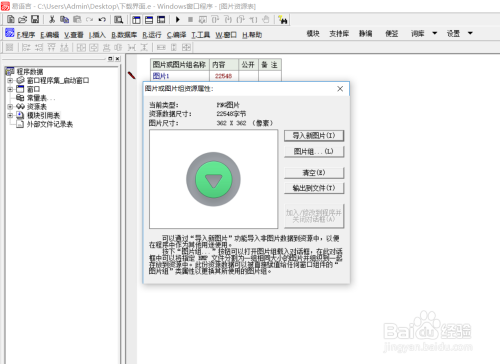Click the blue E-language logo icon in menu bar

[10, 33]
